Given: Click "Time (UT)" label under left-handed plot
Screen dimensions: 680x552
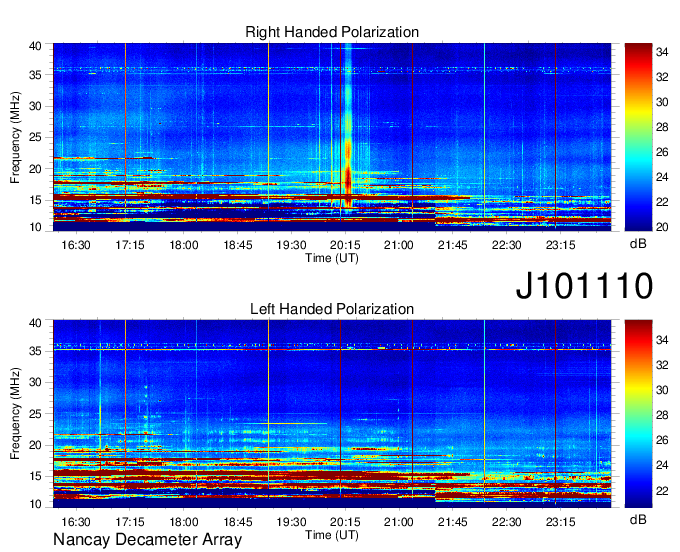Looking at the screenshot, I should click(332, 535).
